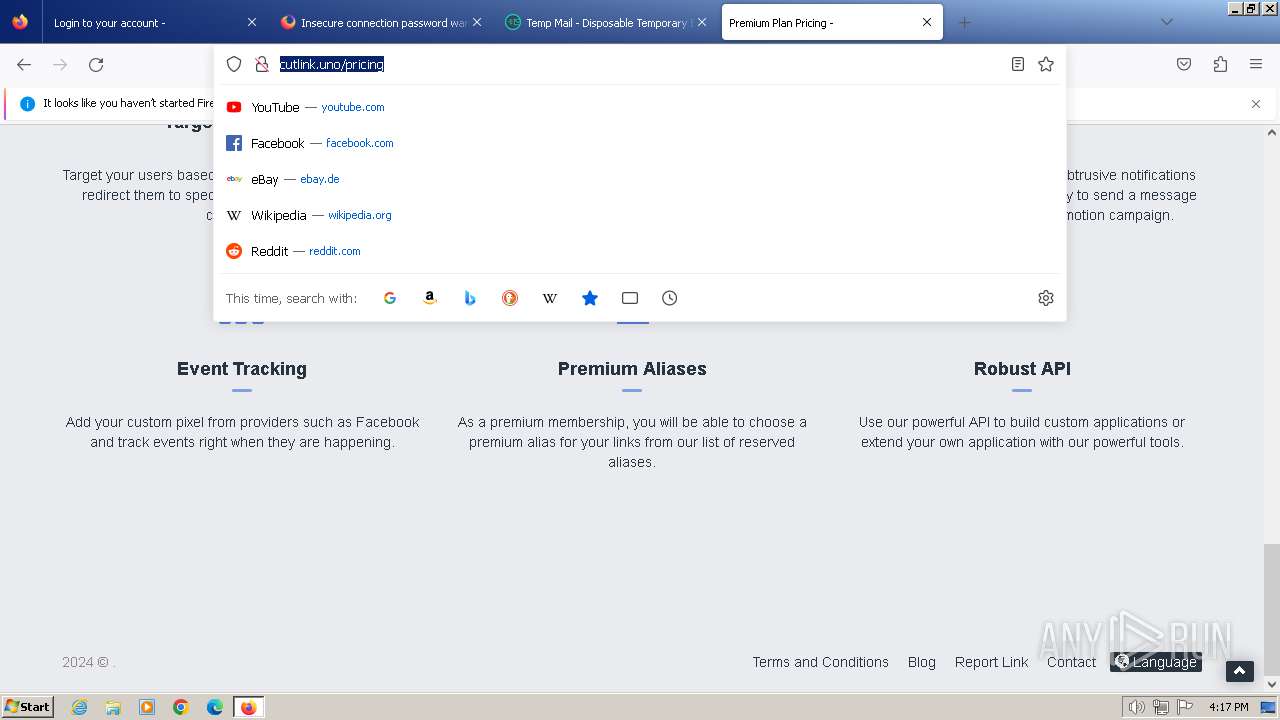Toggle reader view icon in the address bar
The image size is (1280, 720).
1017,64
